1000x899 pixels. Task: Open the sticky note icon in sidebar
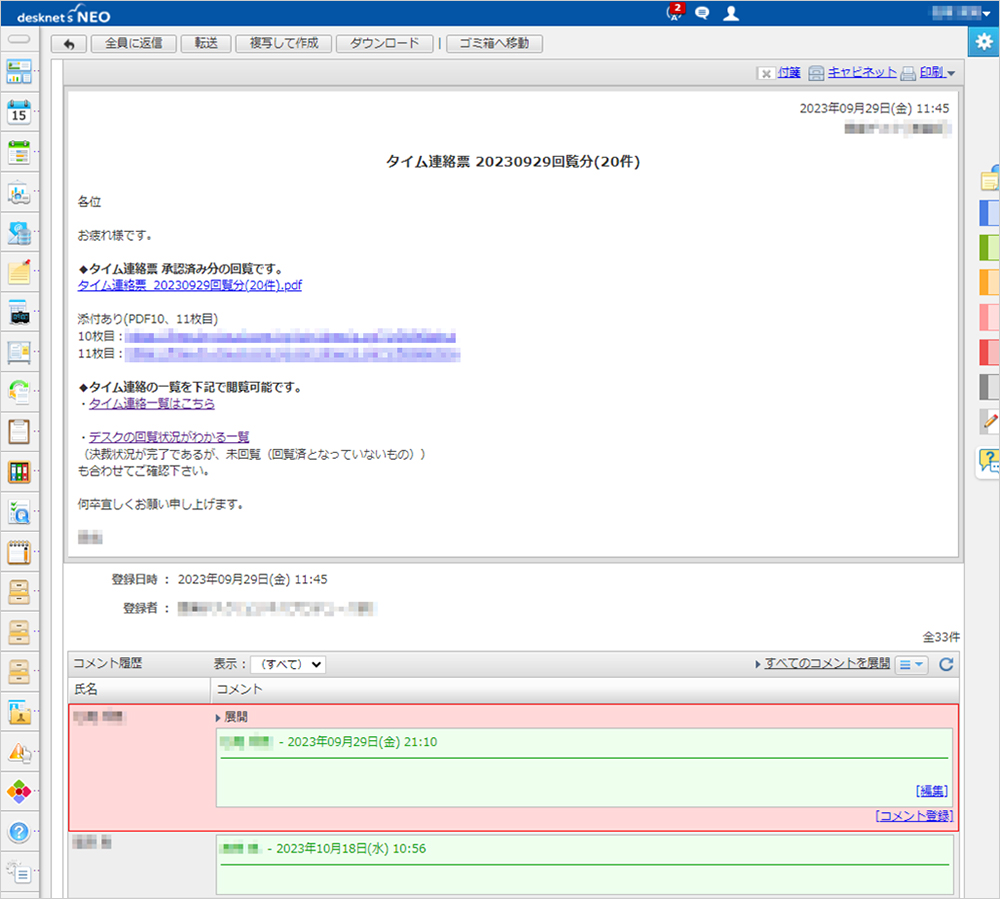click(19, 272)
